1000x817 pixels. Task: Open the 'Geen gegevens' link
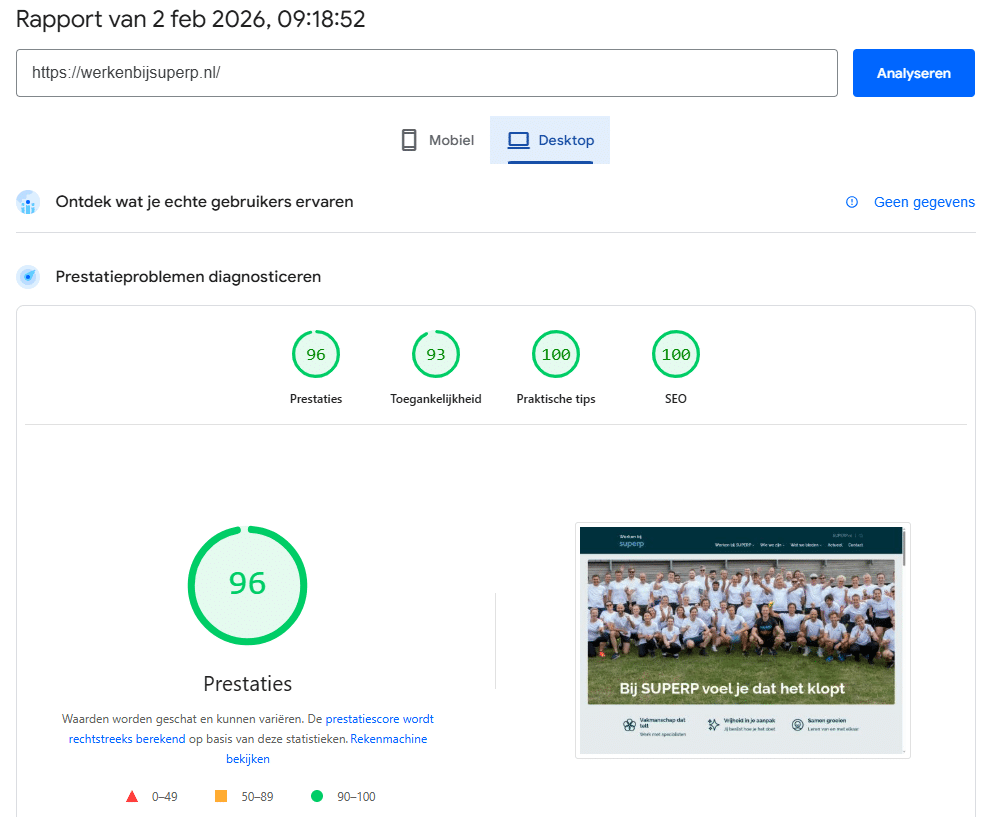point(924,202)
